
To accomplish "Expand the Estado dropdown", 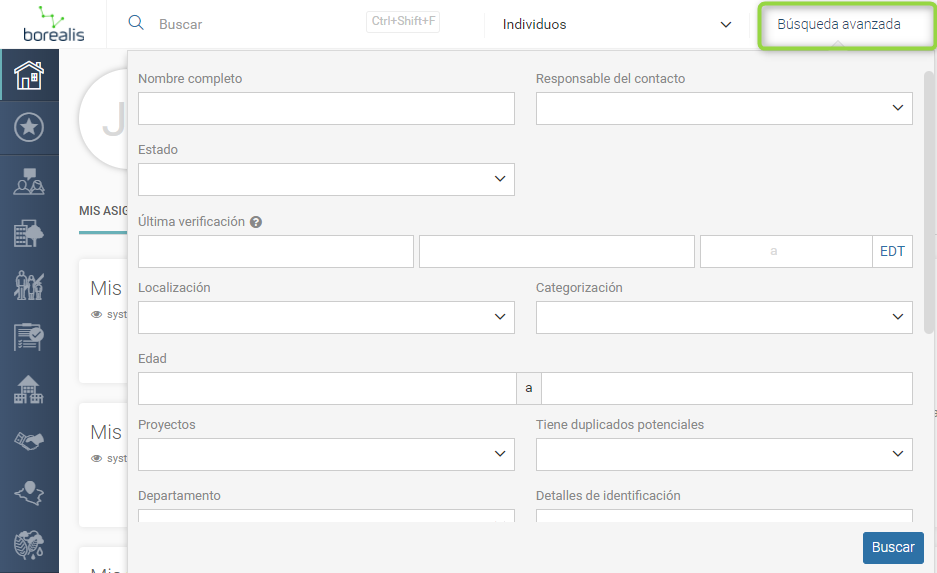I will tap(326, 179).
